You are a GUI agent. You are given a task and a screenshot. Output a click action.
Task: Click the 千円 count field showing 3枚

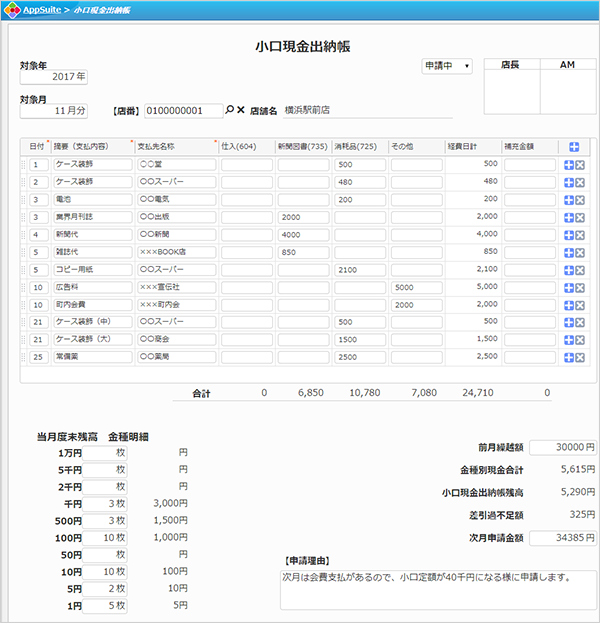pos(105,504)
